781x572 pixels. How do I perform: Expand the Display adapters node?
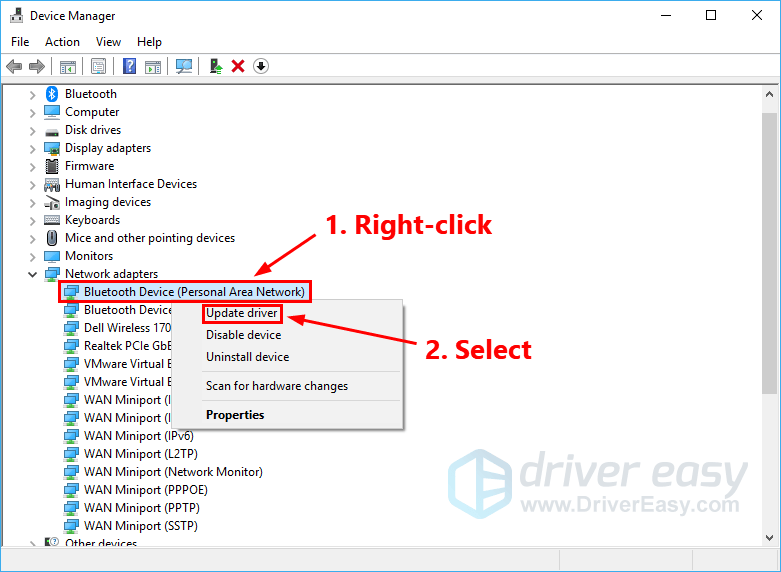32,148
